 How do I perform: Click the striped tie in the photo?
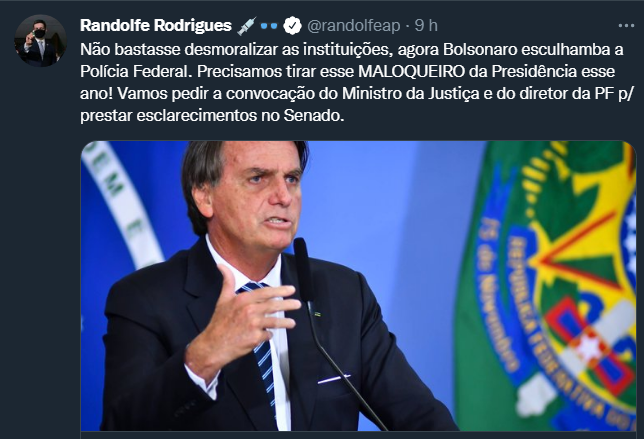coord(262,340)
